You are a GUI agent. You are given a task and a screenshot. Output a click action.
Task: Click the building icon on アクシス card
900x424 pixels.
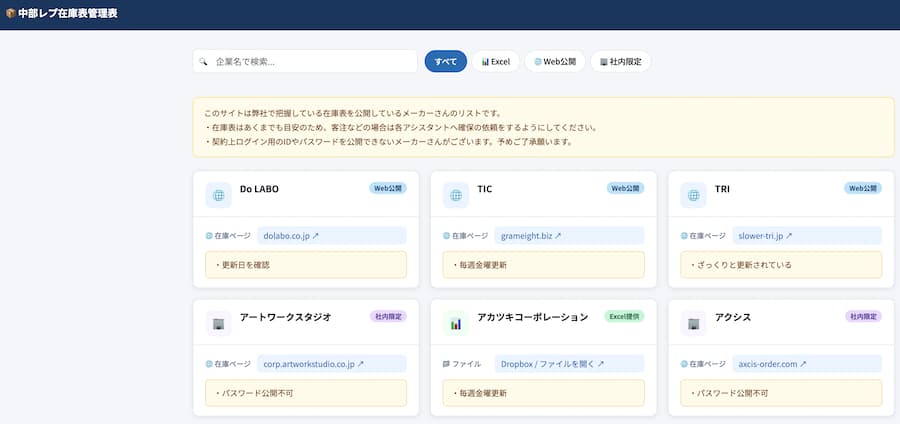(693, 324)
